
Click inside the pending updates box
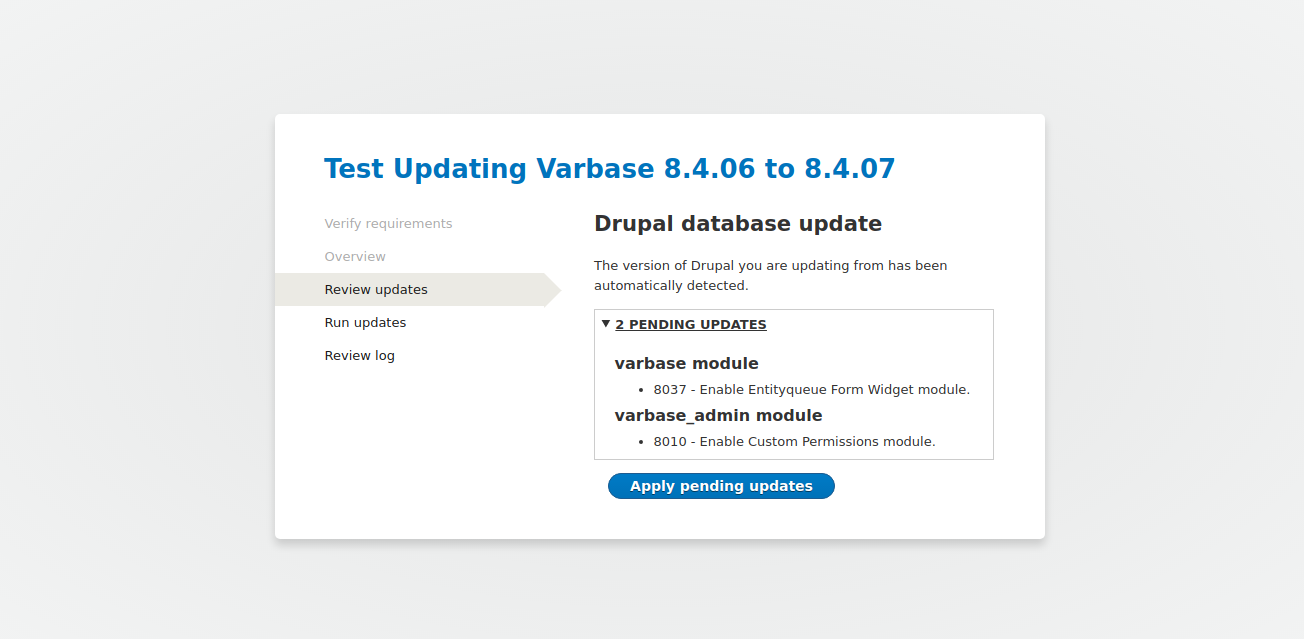793,384
